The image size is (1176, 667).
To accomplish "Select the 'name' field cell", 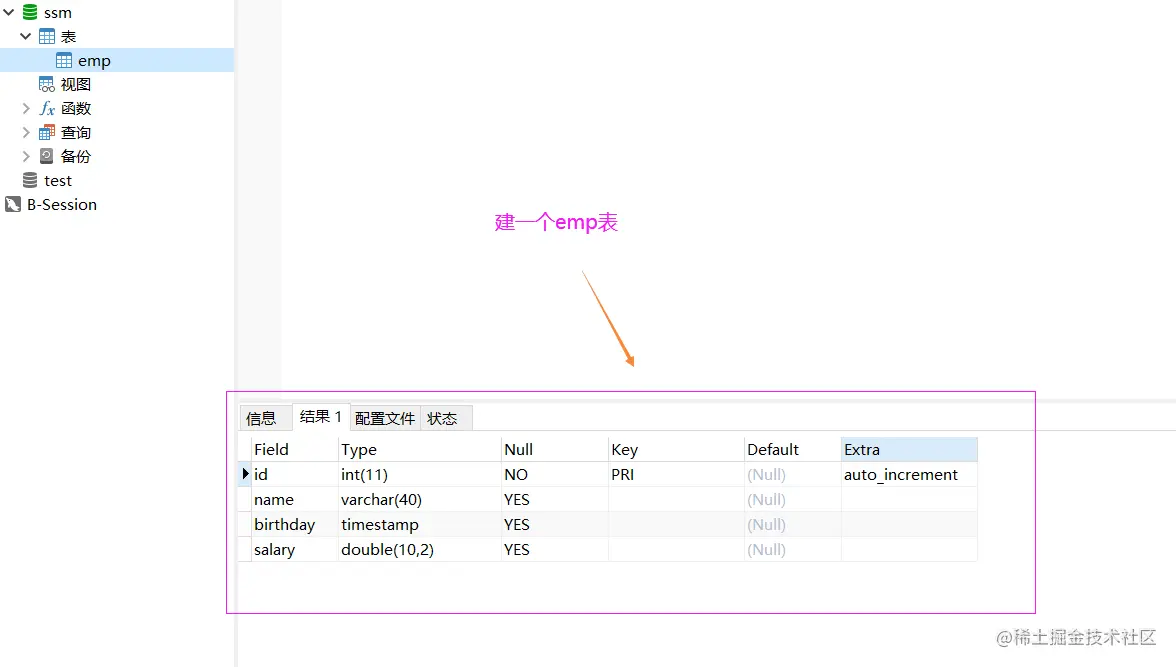I will pyautogui.click(x=295, y=500).
